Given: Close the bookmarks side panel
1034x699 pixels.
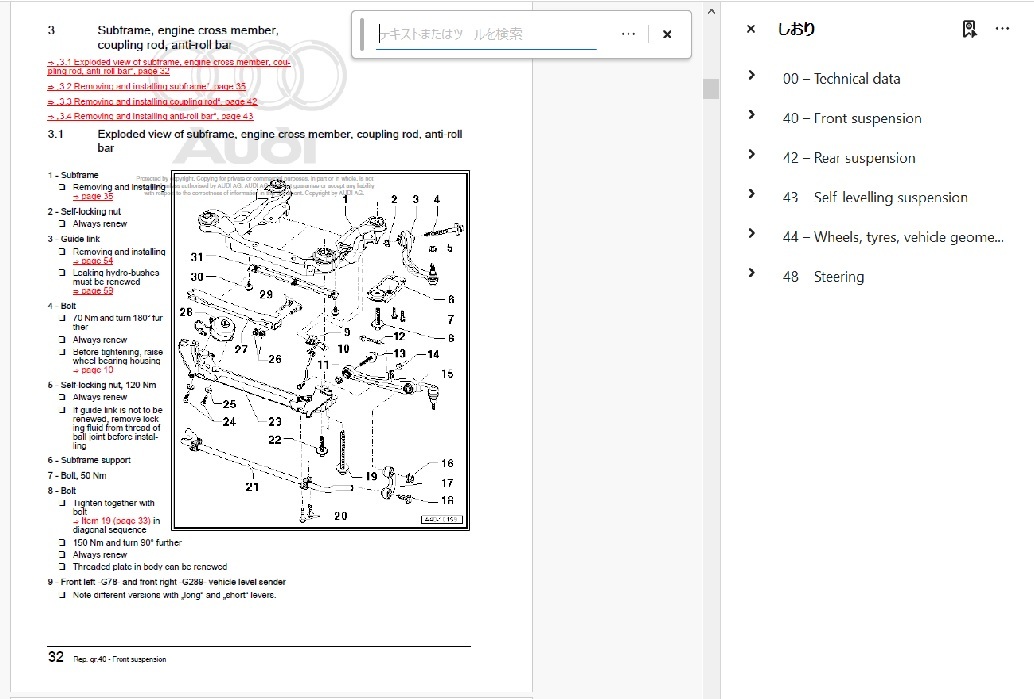Looking at the screenshot, I should coord(750,29).
